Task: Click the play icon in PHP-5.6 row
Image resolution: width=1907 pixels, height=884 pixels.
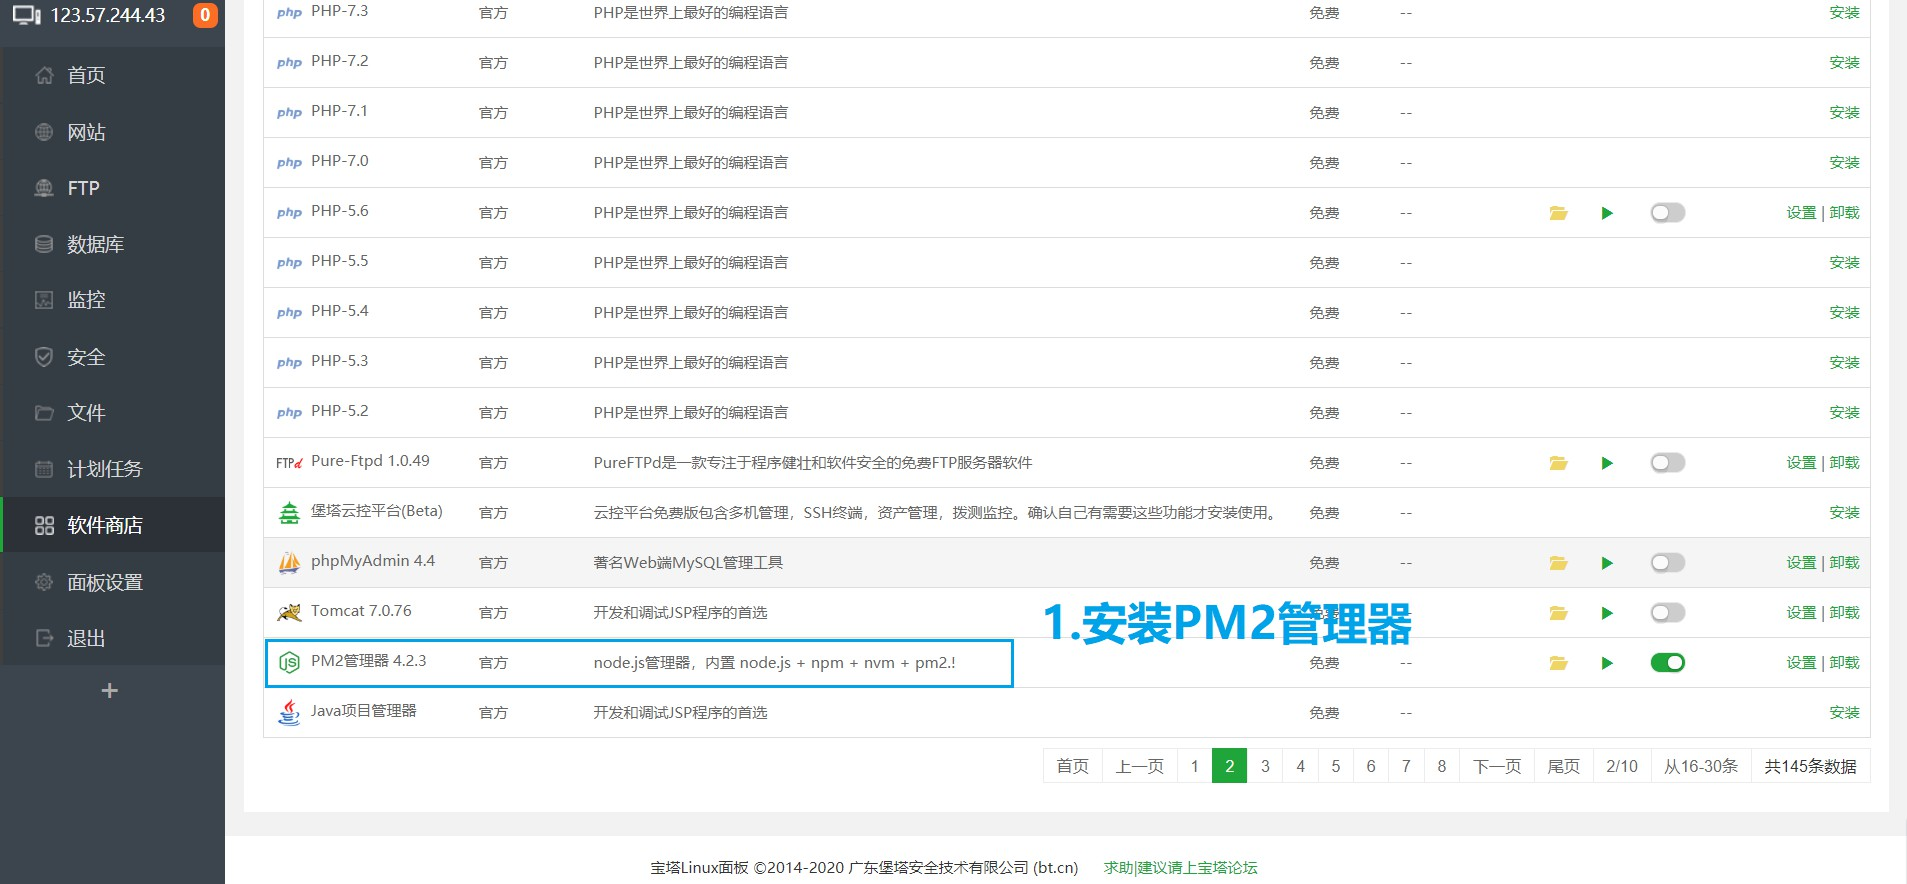Action: (x=1607, y=213)
